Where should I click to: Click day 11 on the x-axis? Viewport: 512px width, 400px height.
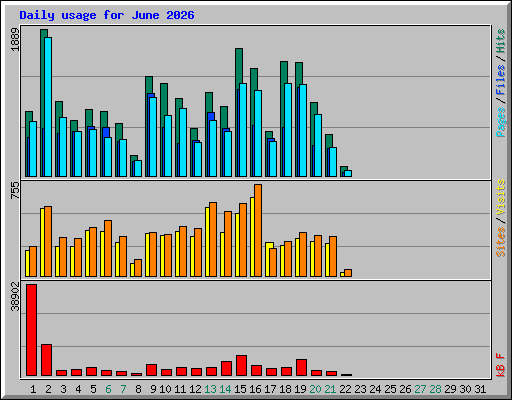click(x=180, y=389)
